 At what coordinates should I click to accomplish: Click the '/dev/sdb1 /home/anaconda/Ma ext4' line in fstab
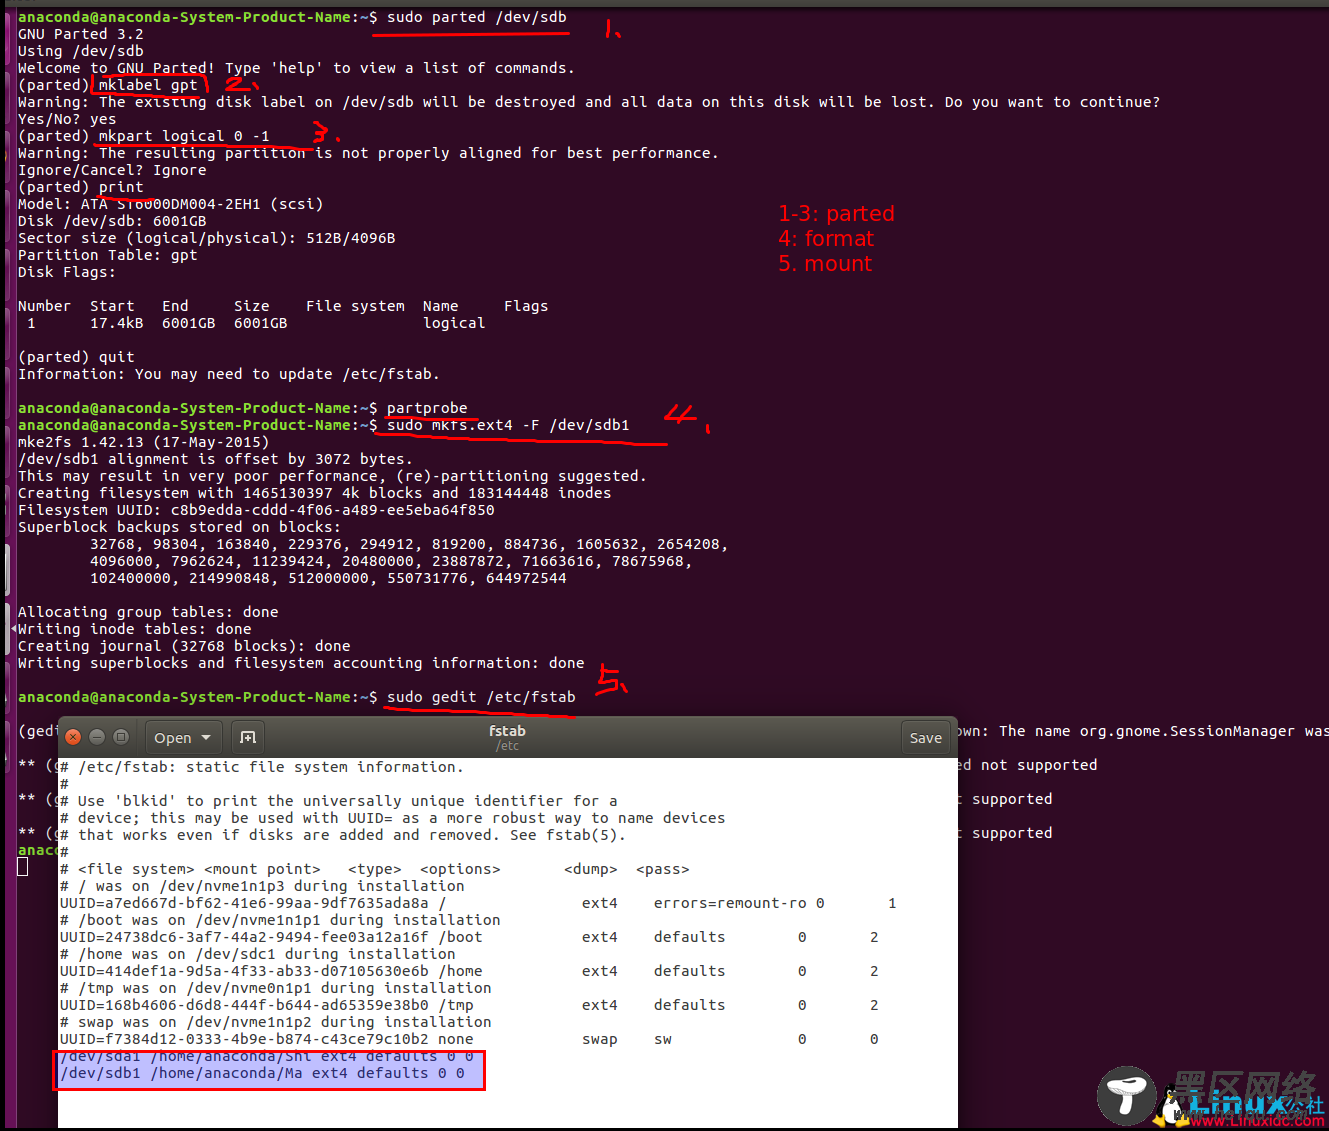tap(262, 1073)
